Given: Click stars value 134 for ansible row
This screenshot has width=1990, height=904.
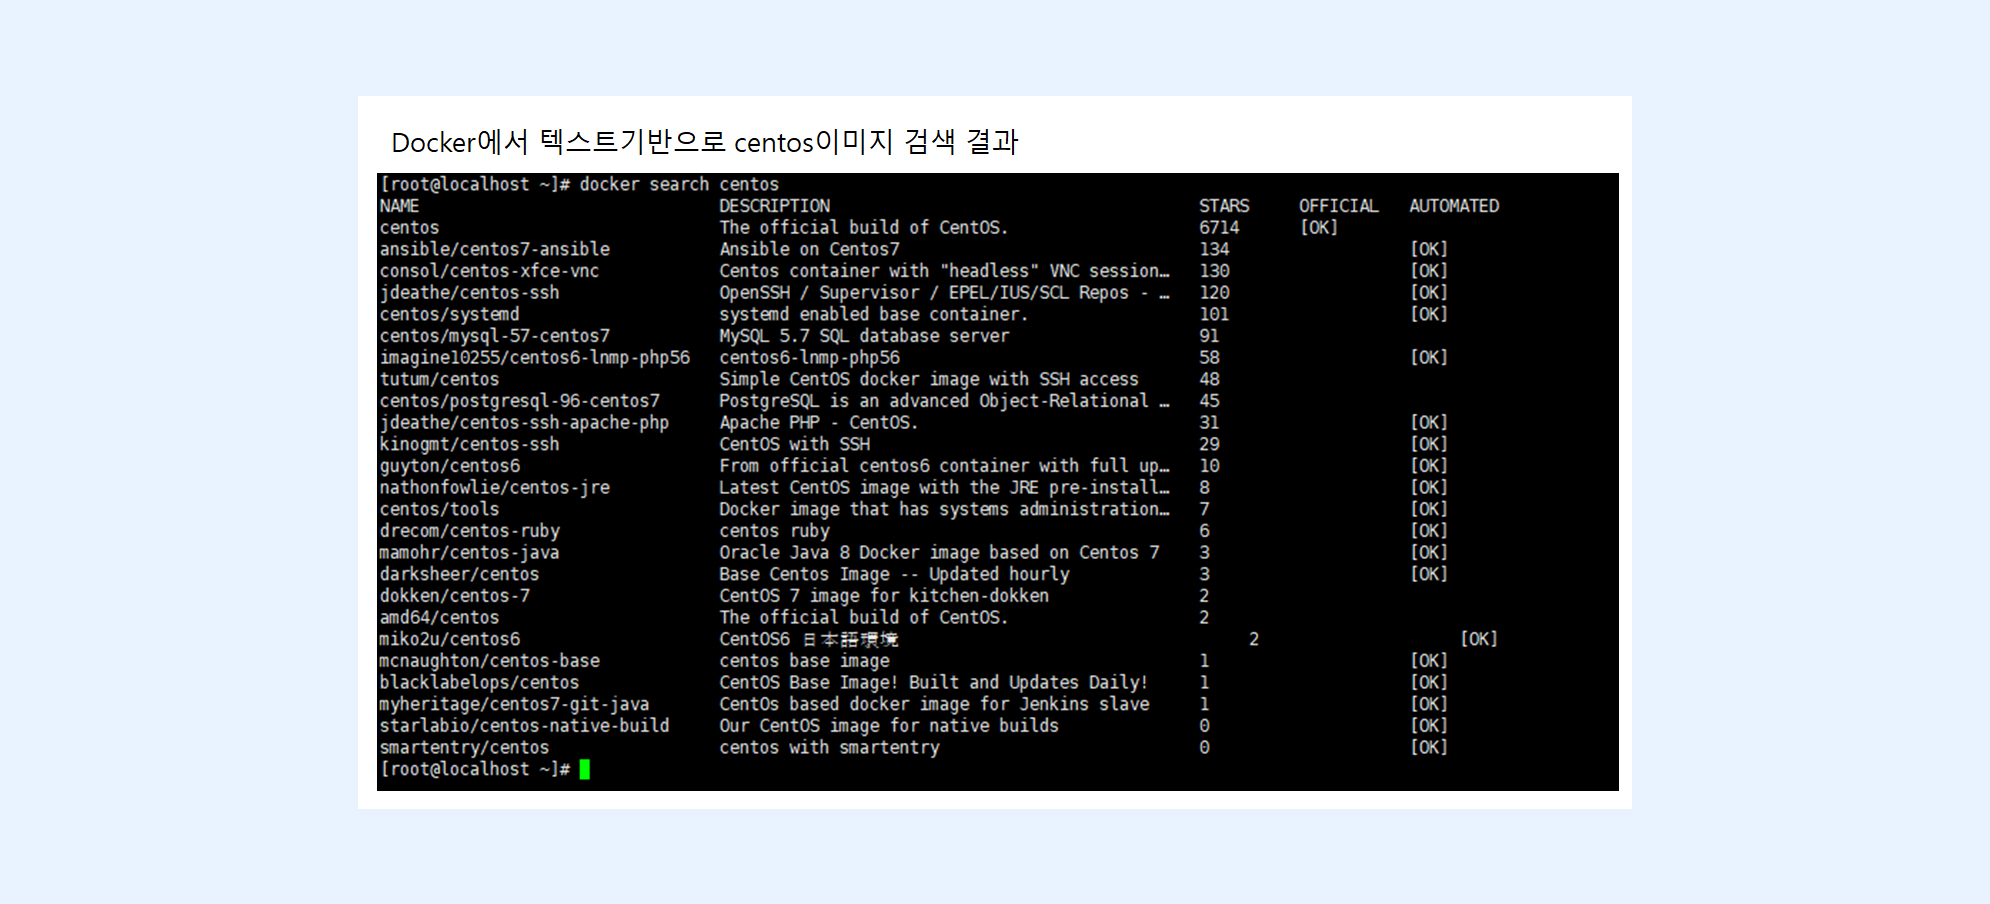Looking at the screenshot, I should [1214, 249].
